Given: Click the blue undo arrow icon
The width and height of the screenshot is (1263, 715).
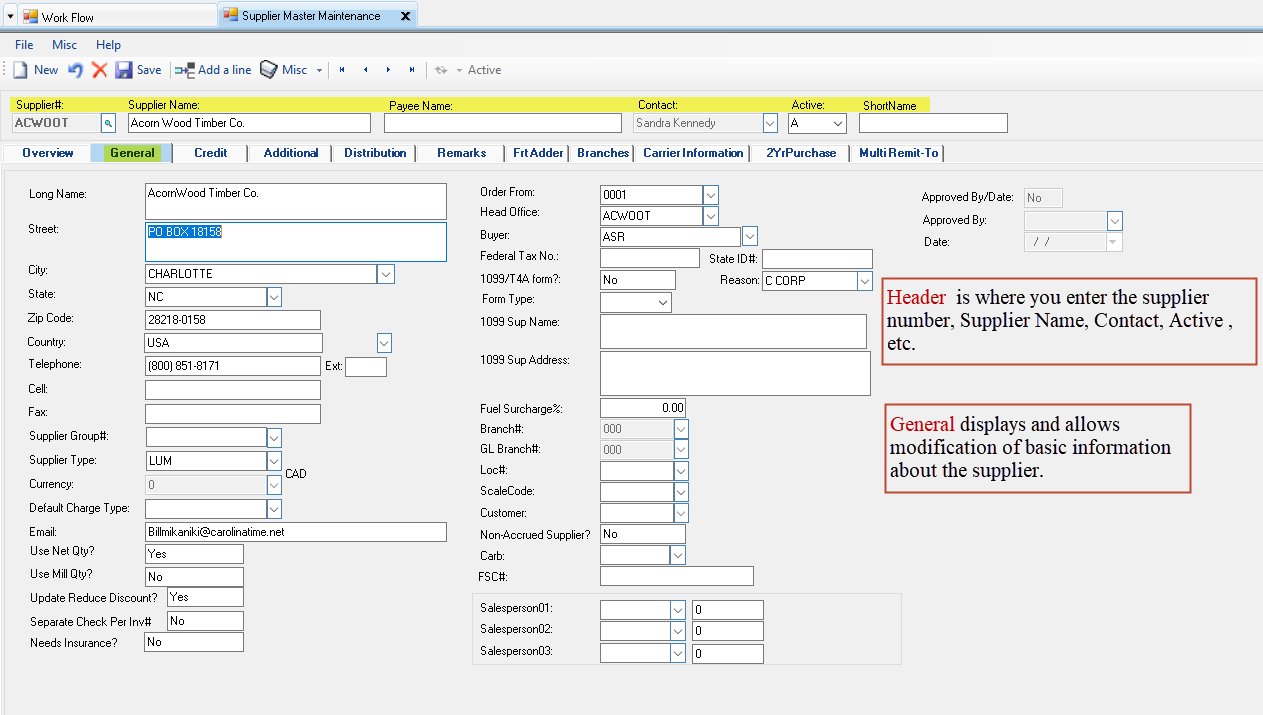Looking at the screenshot, I should (x=76, y=70).
